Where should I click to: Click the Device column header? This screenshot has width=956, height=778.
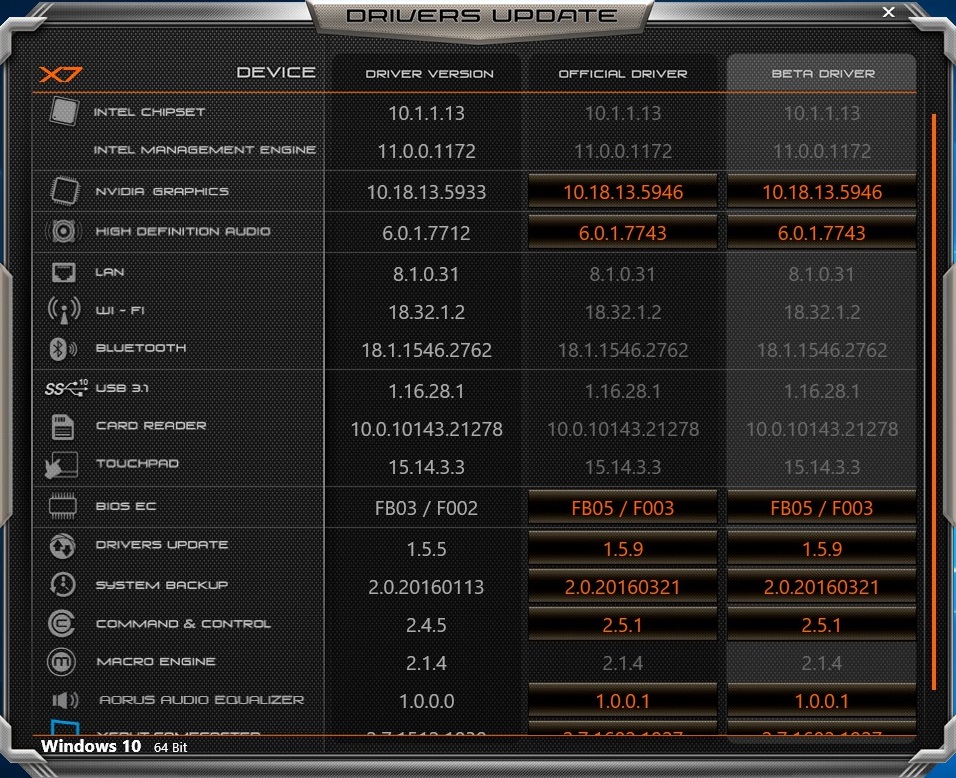point(276,72)
